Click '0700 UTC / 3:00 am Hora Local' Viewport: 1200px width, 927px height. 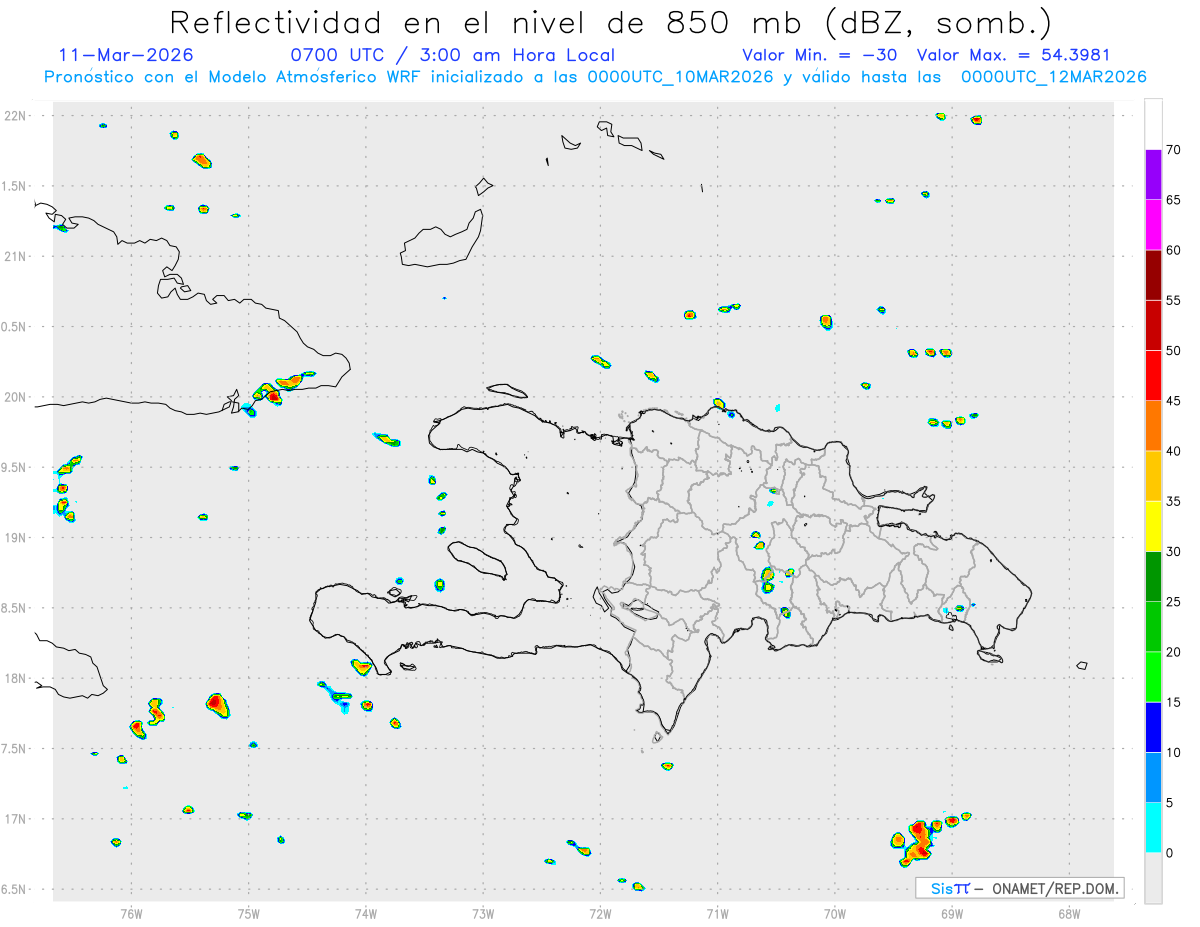[452, 55]
